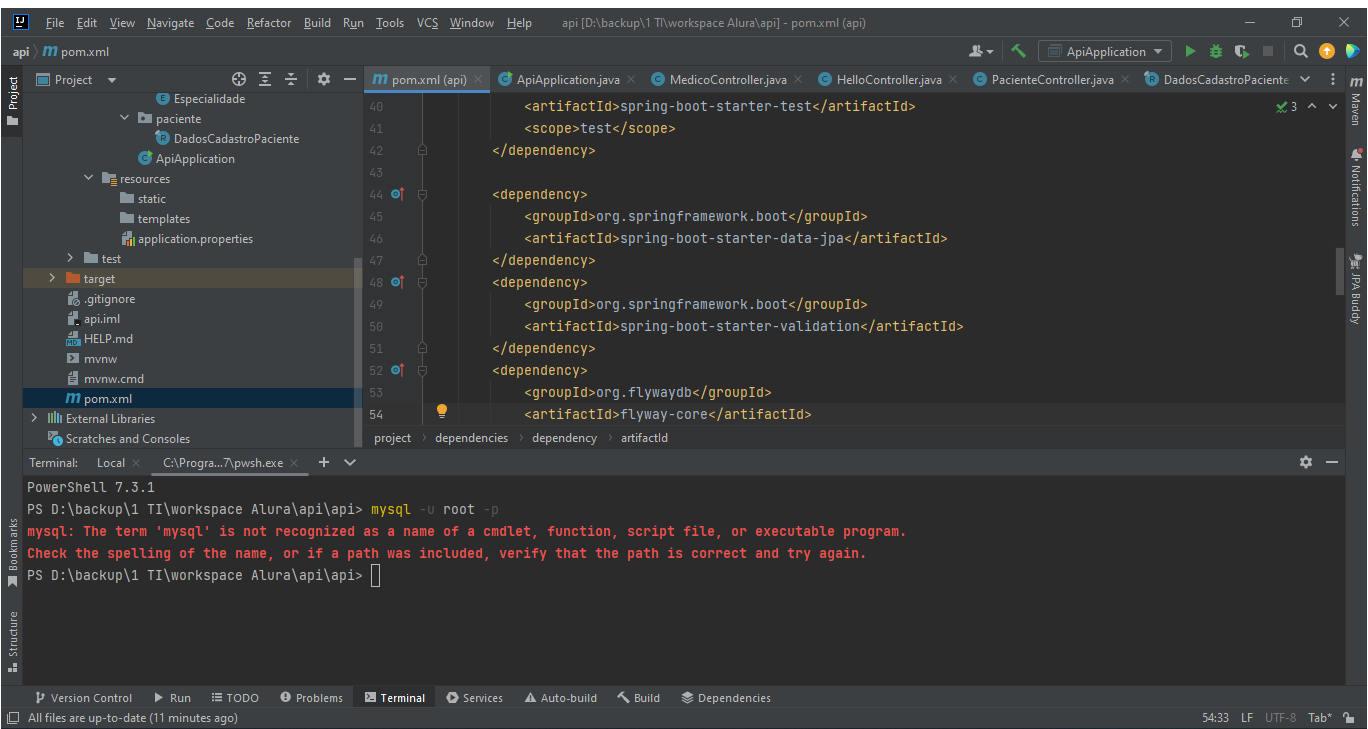
Task: Close the pom.xml (api) editor tab
Action: [x=478, y=80]
